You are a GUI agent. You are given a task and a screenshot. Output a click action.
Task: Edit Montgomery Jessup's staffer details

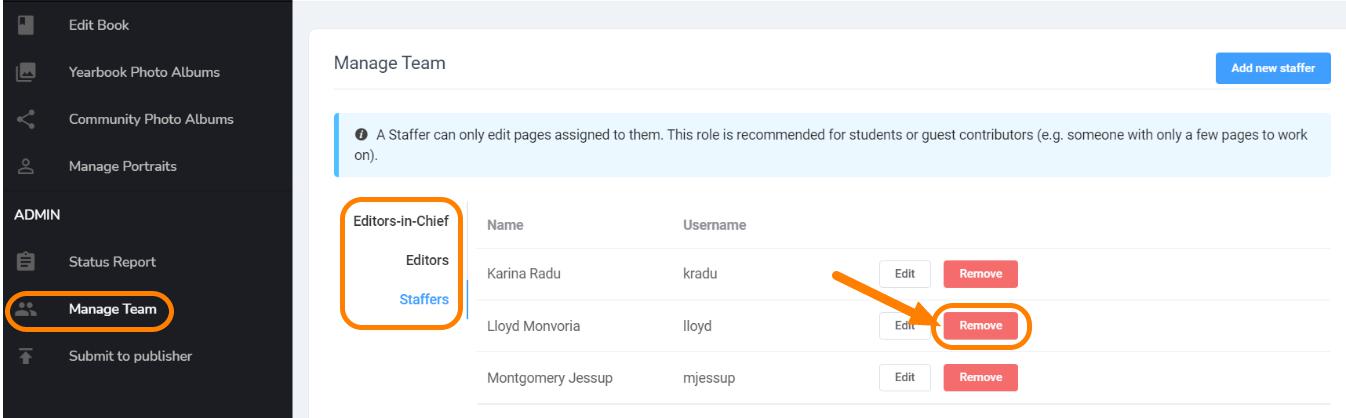[x=905, y=377]
